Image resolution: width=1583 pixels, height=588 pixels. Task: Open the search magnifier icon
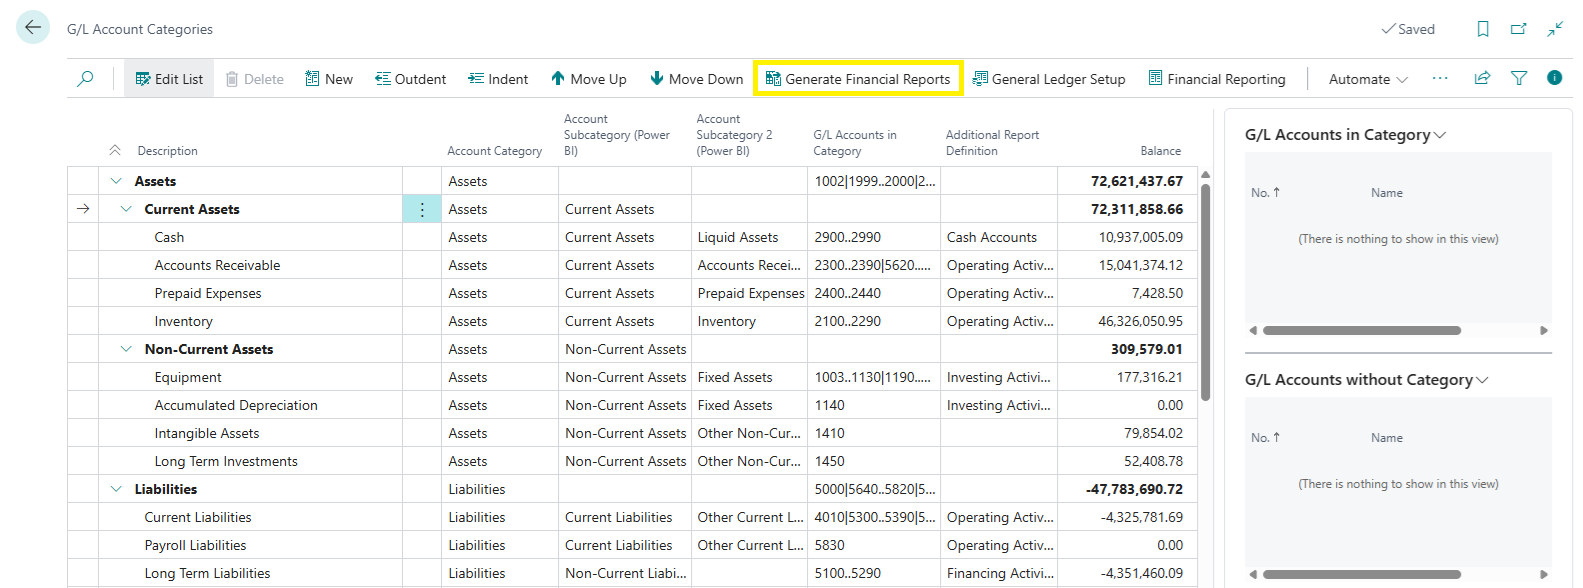(x=86, y=79)
